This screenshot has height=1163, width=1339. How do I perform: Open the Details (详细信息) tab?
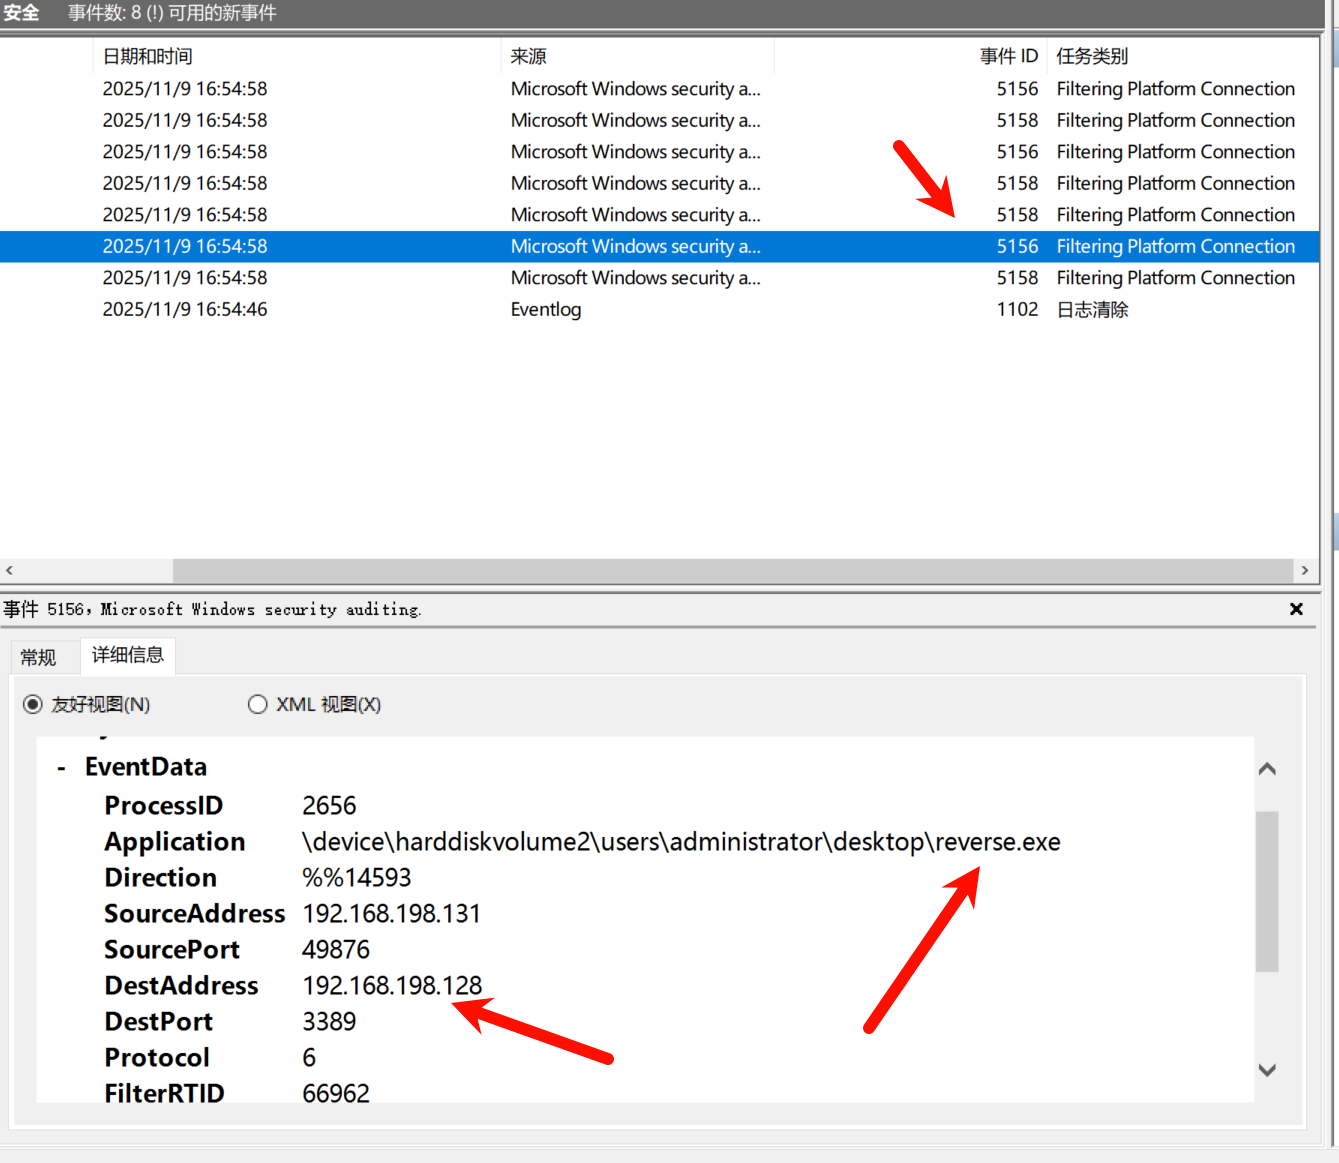pos(128,655)
